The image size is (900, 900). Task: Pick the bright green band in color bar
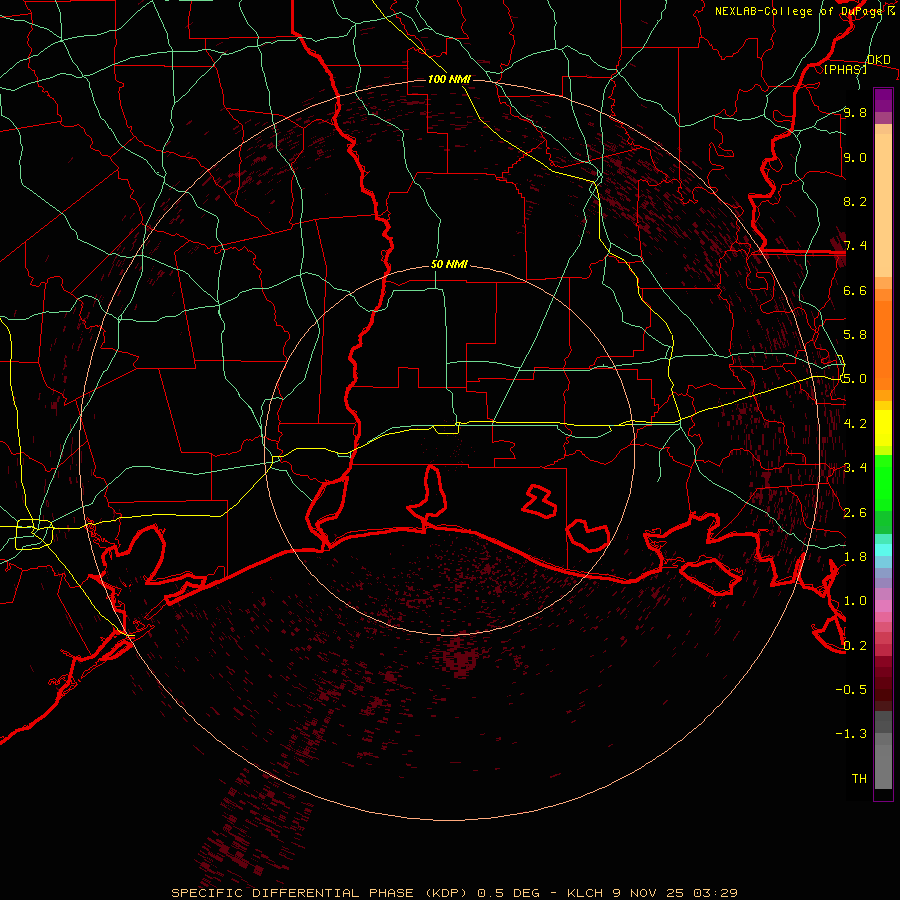(x=883, y=483)
